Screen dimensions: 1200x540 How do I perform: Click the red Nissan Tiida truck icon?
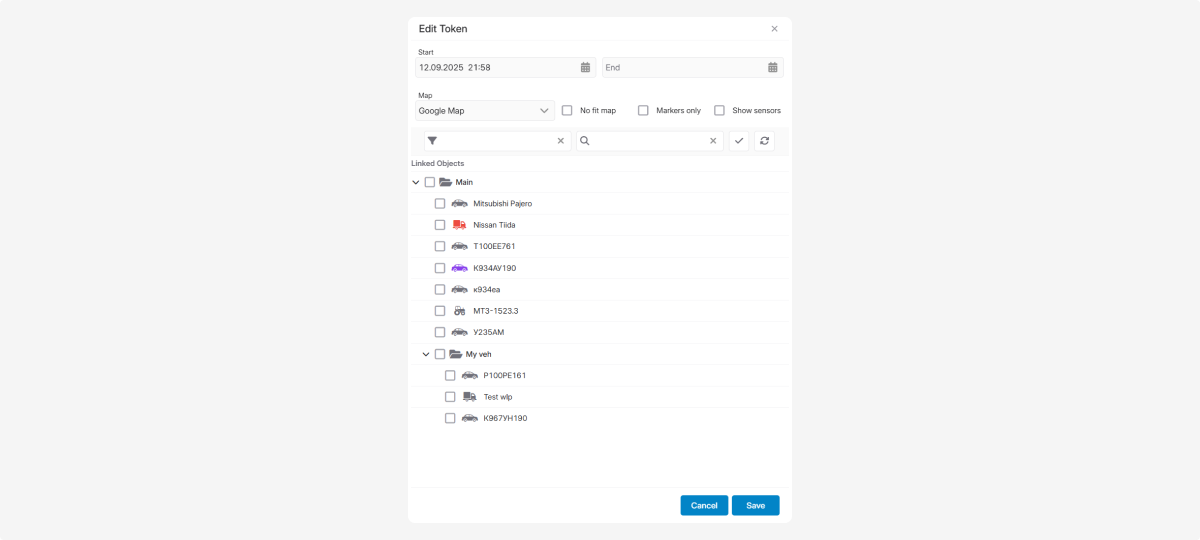(459, 225)
